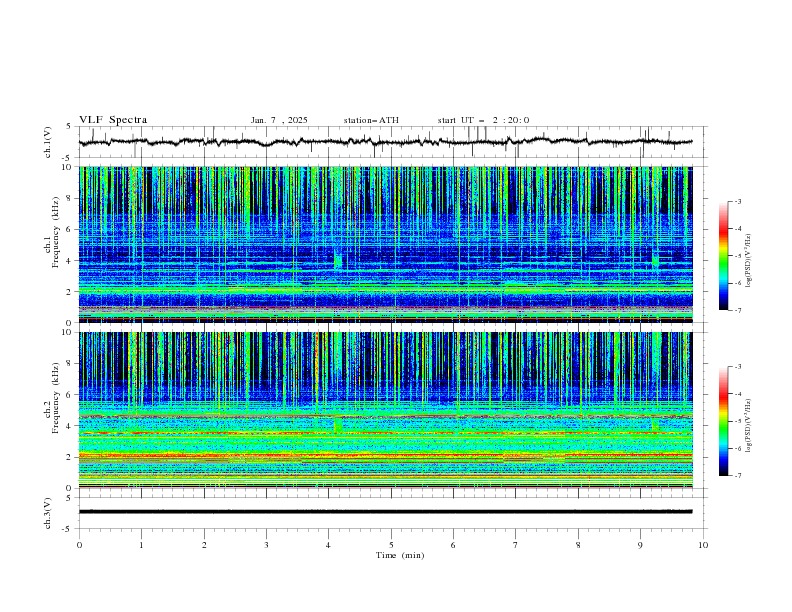Click the ch.2 spectrogram color scale bar
The width and height of the screenshot is (792, 612).
724,421
